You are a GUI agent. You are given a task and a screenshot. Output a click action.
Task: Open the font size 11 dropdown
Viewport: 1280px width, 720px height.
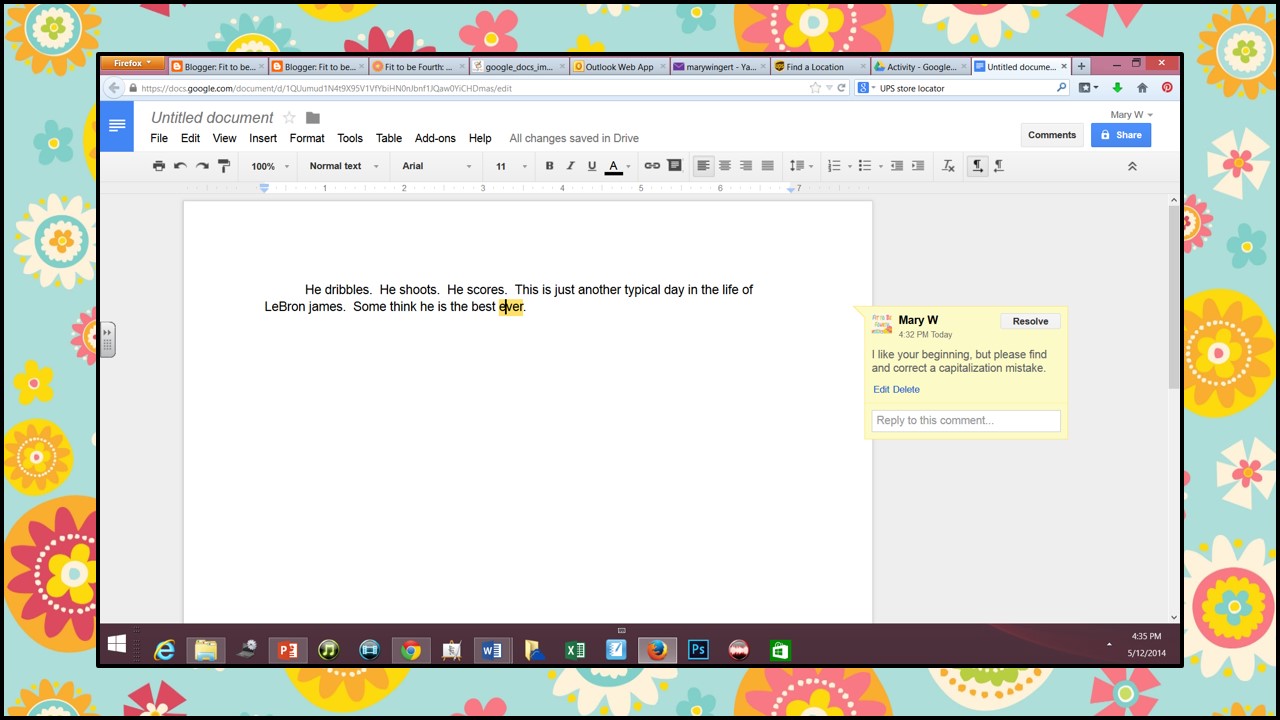click(510, 166)
